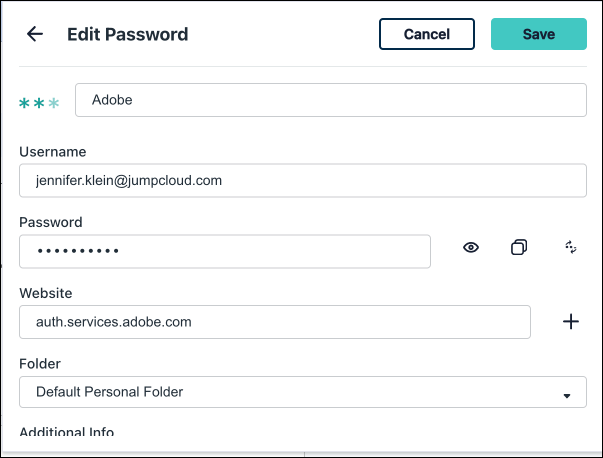
Task: Save the password changes
Action: [538, 34]
